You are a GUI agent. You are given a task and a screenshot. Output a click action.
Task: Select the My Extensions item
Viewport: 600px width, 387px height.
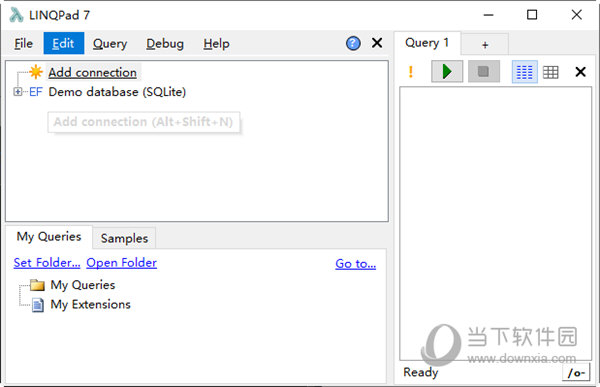click(x=91, y=304)
